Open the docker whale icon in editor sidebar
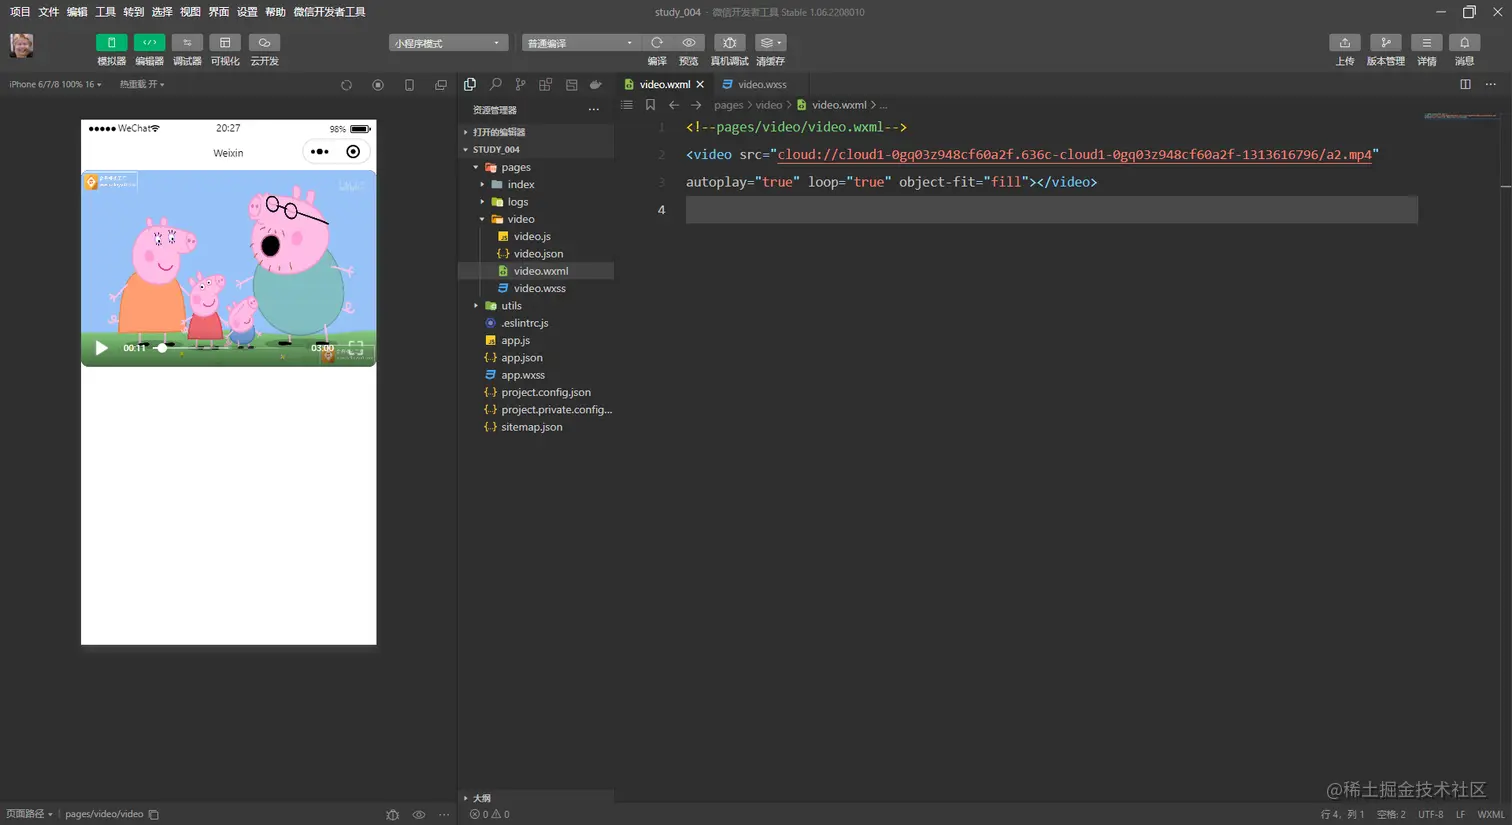 [596, 85]
